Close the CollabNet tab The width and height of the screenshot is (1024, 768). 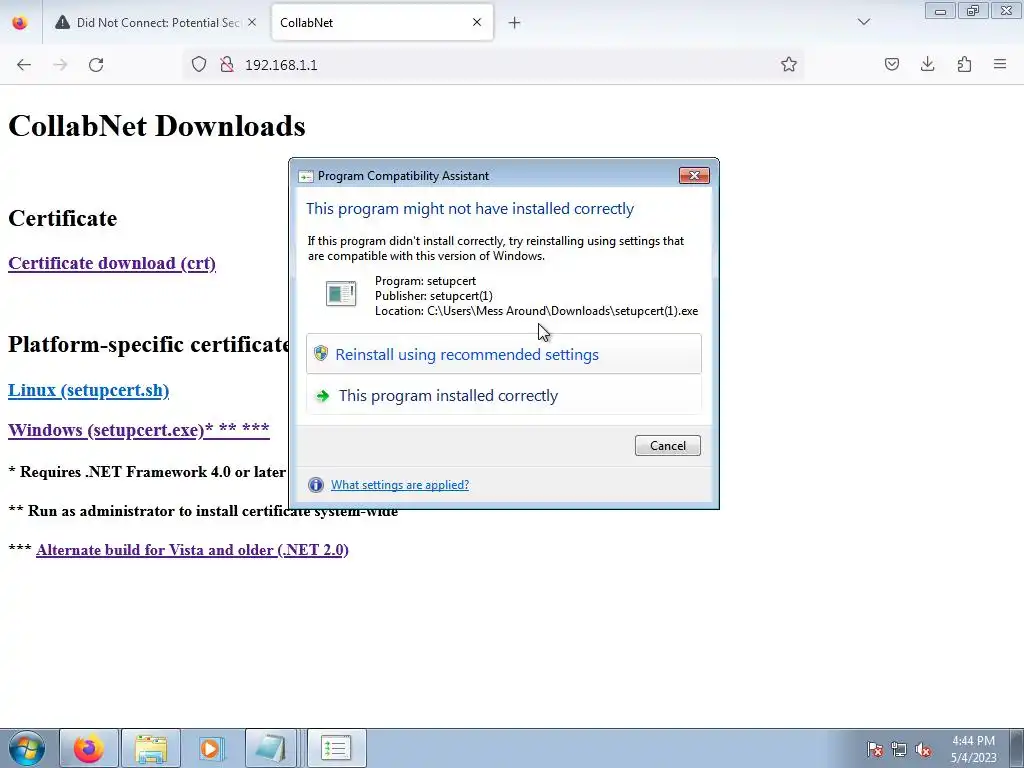click(477, 22)
